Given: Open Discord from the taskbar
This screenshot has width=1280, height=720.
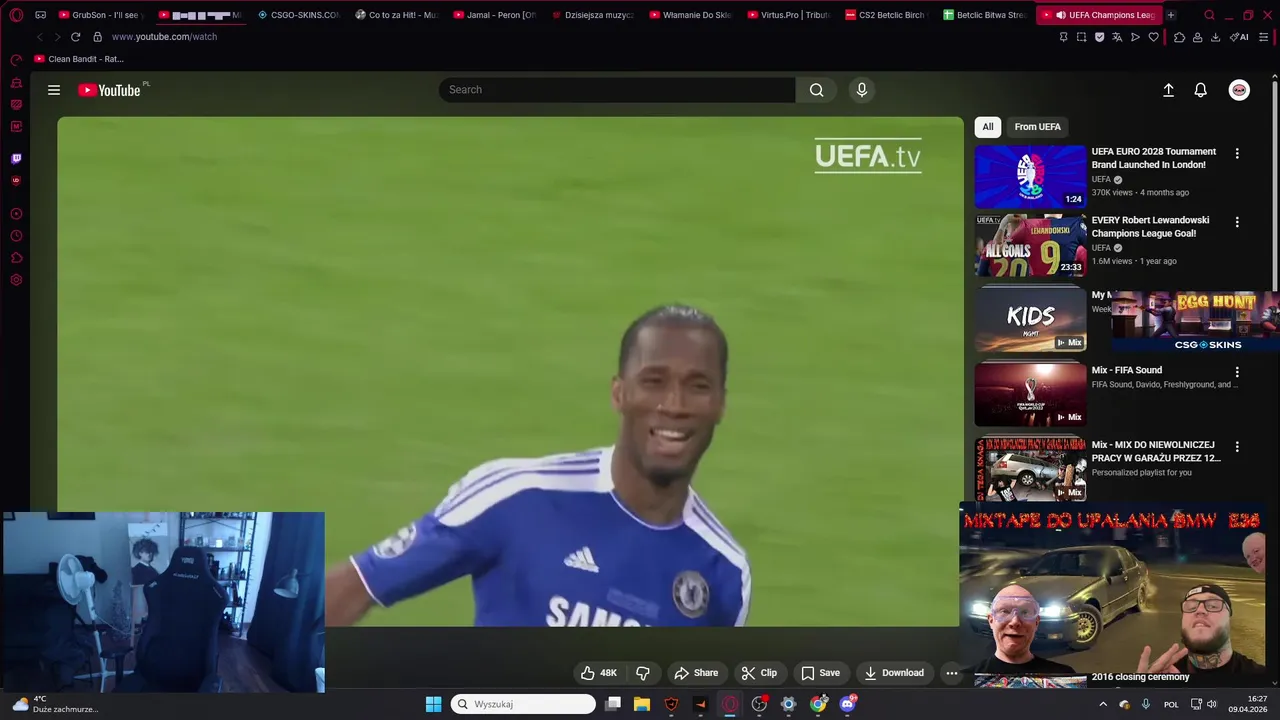Looking at the screenshot, I should click(848, 704).
